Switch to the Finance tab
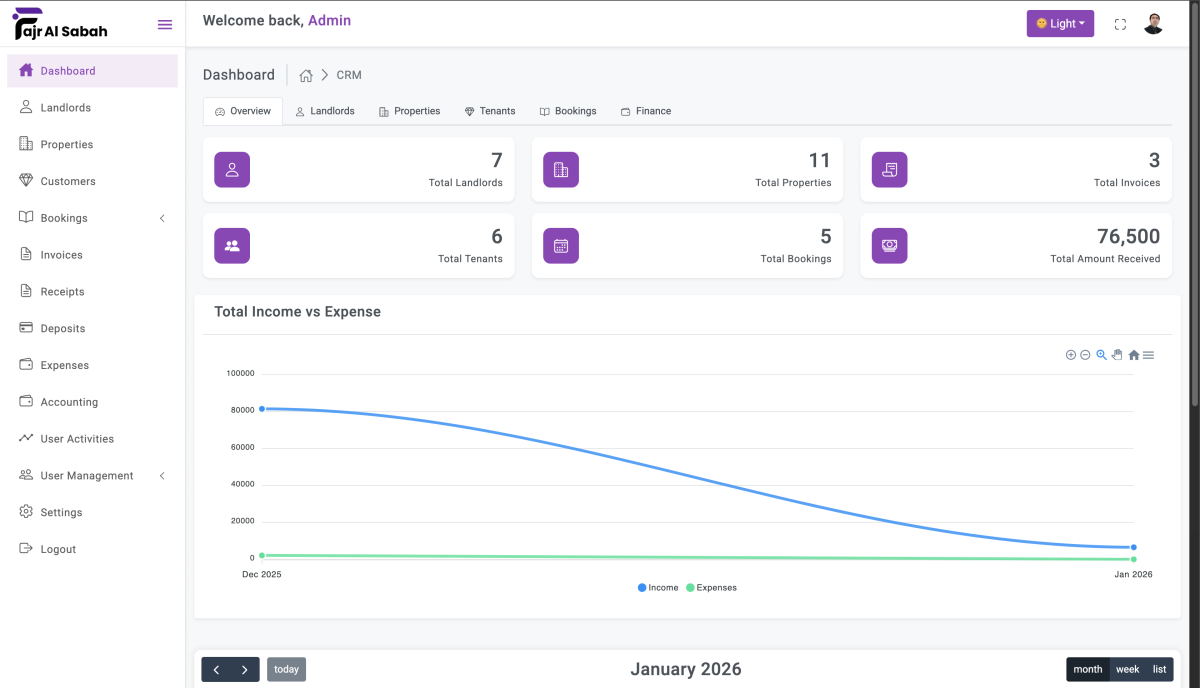Viewport: 1200px width, 688px height. (x=646, y=111)
